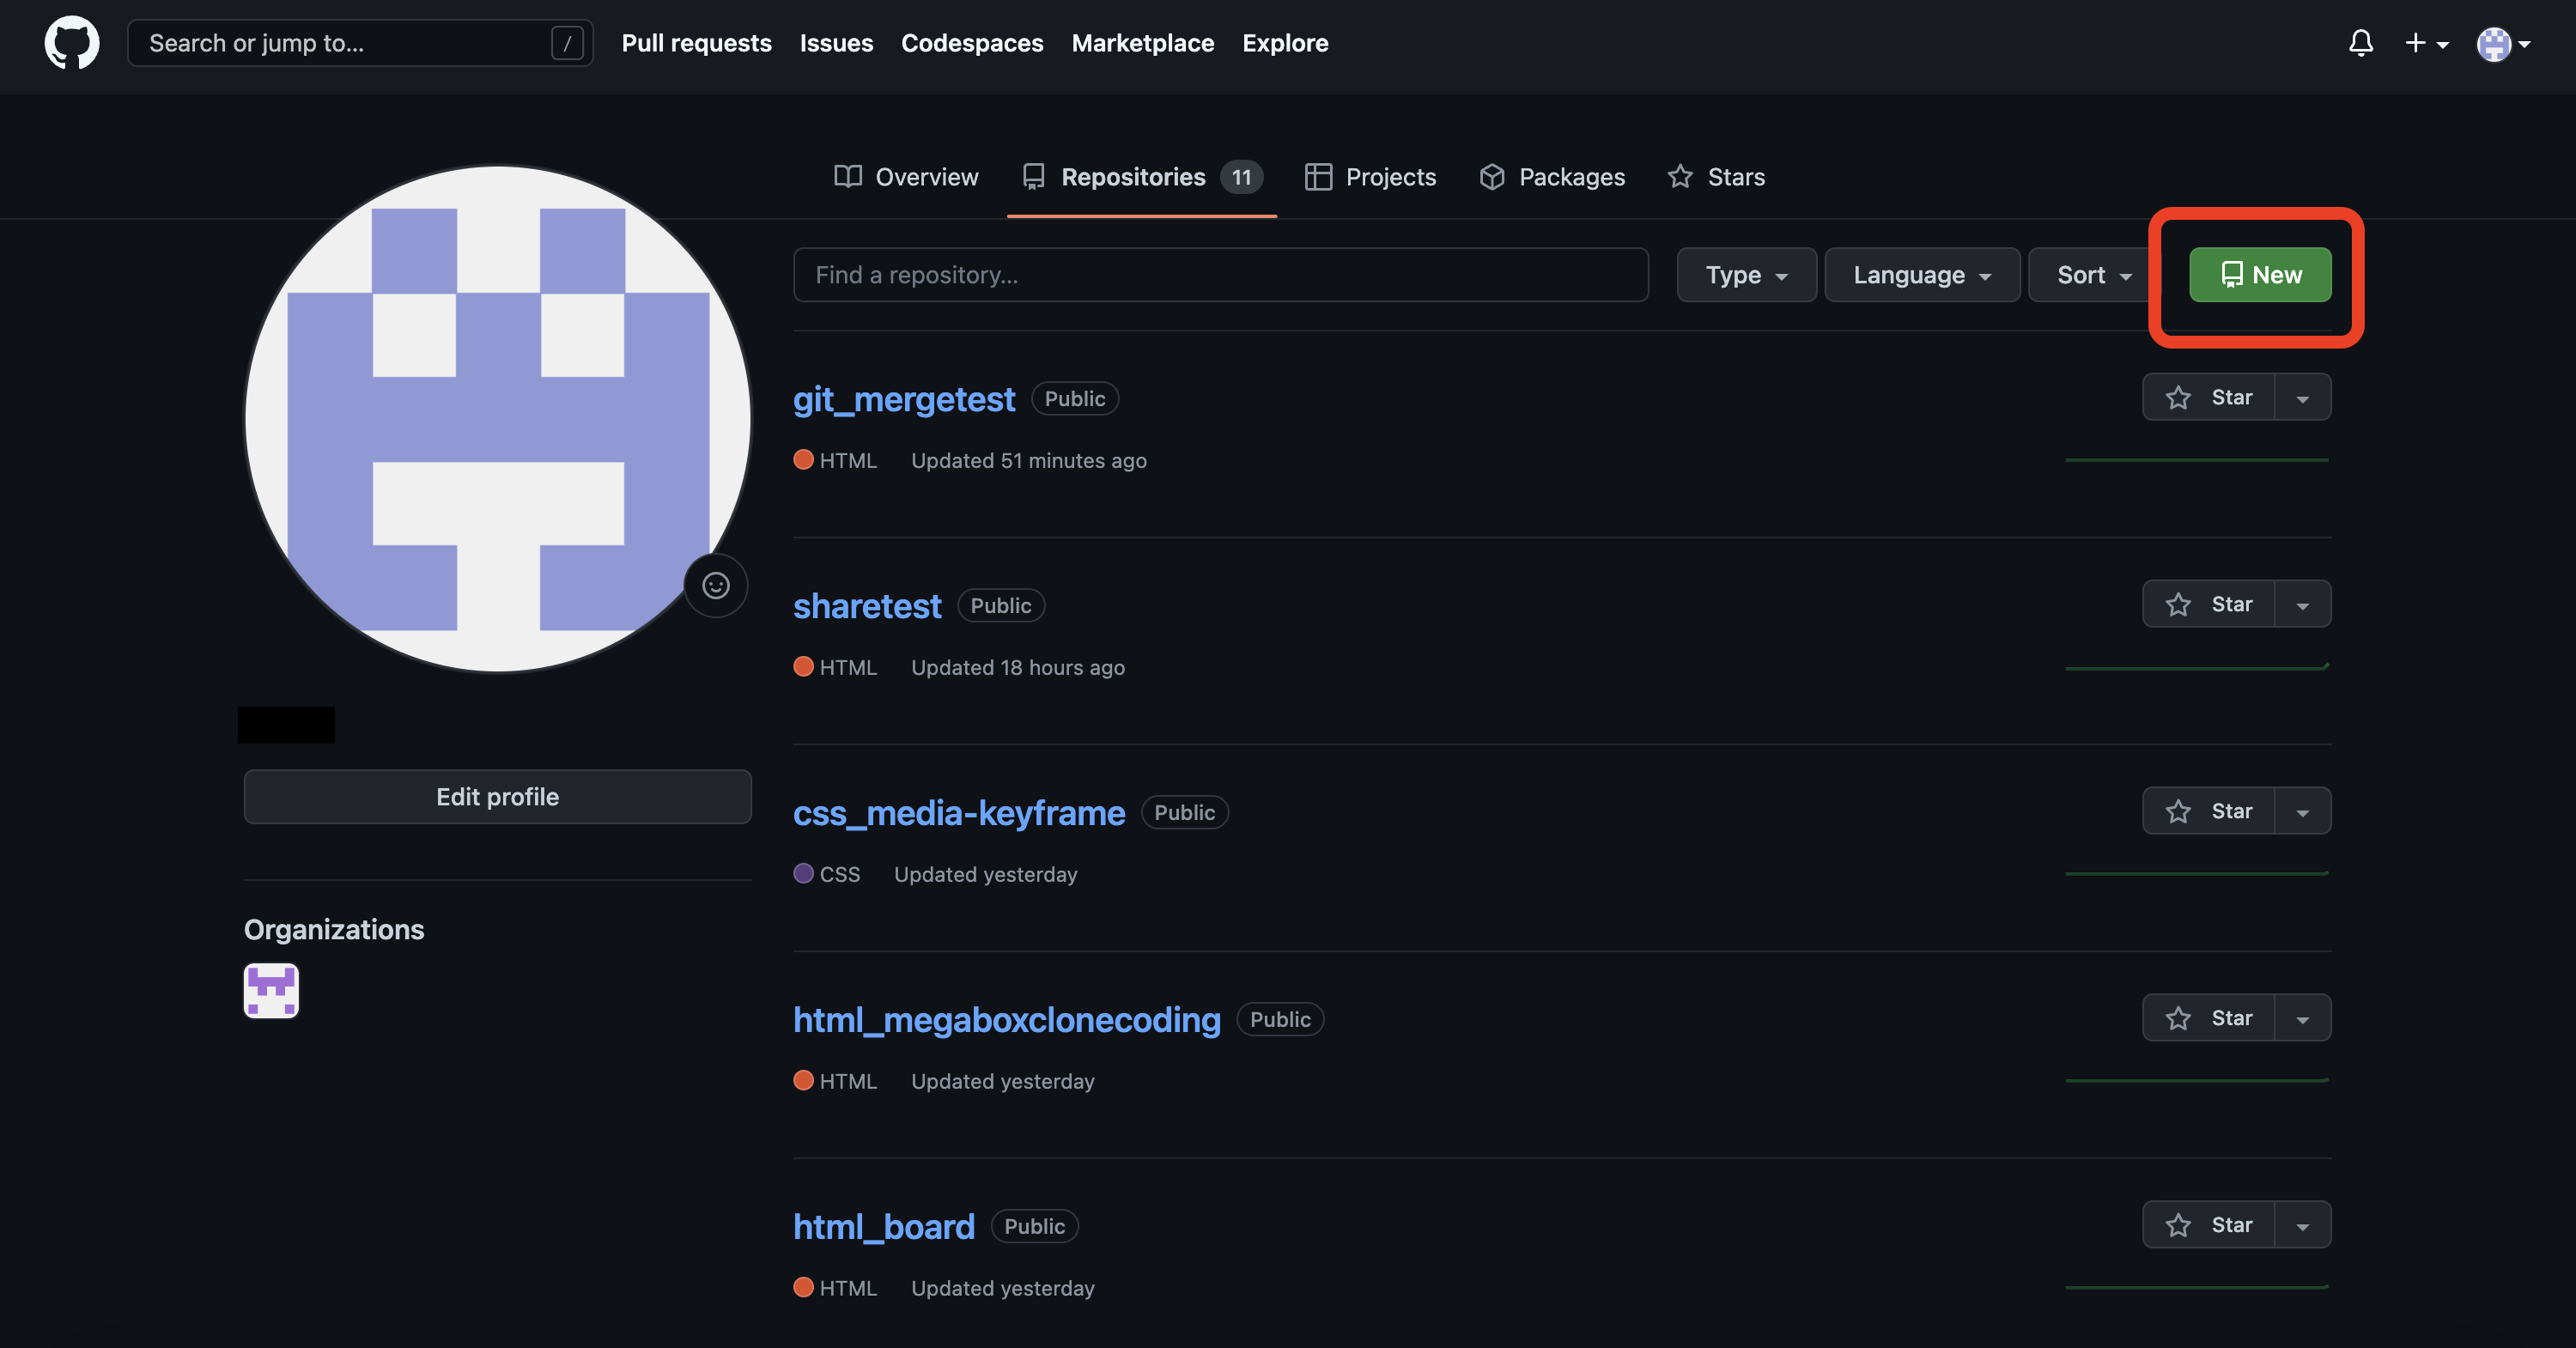
Task: Open the Sort dropdown
Action: tap(2093, 275)
